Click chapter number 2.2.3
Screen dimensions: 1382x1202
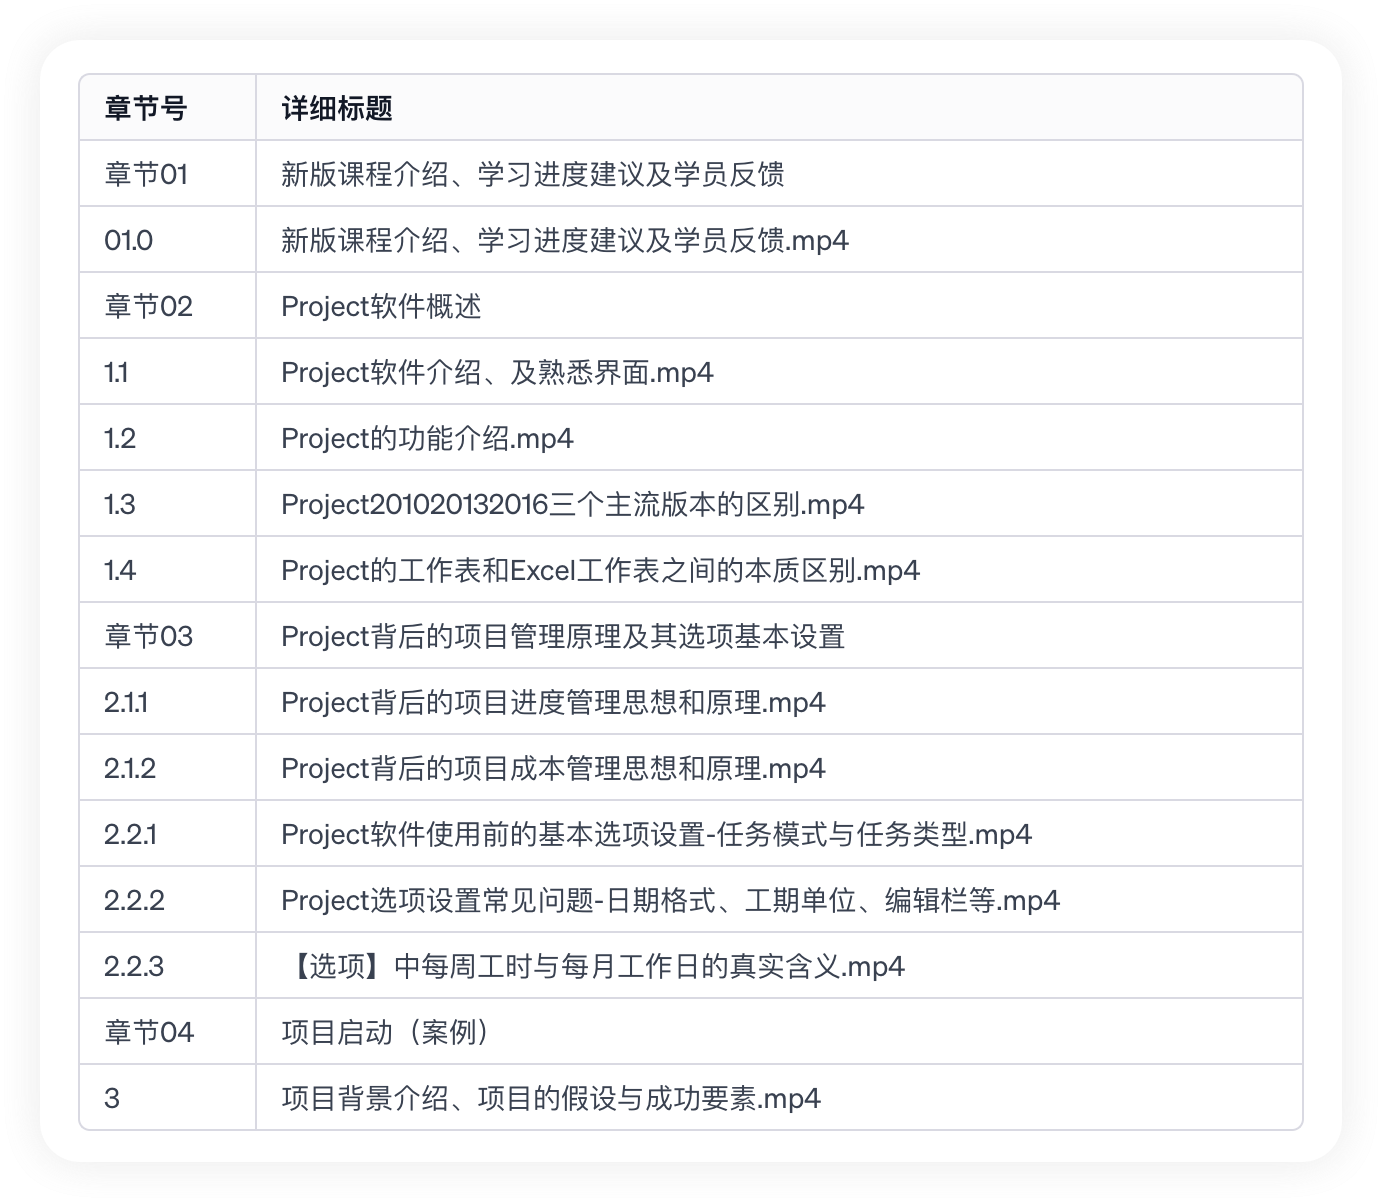pyautogui.click(x=134, y=966)
